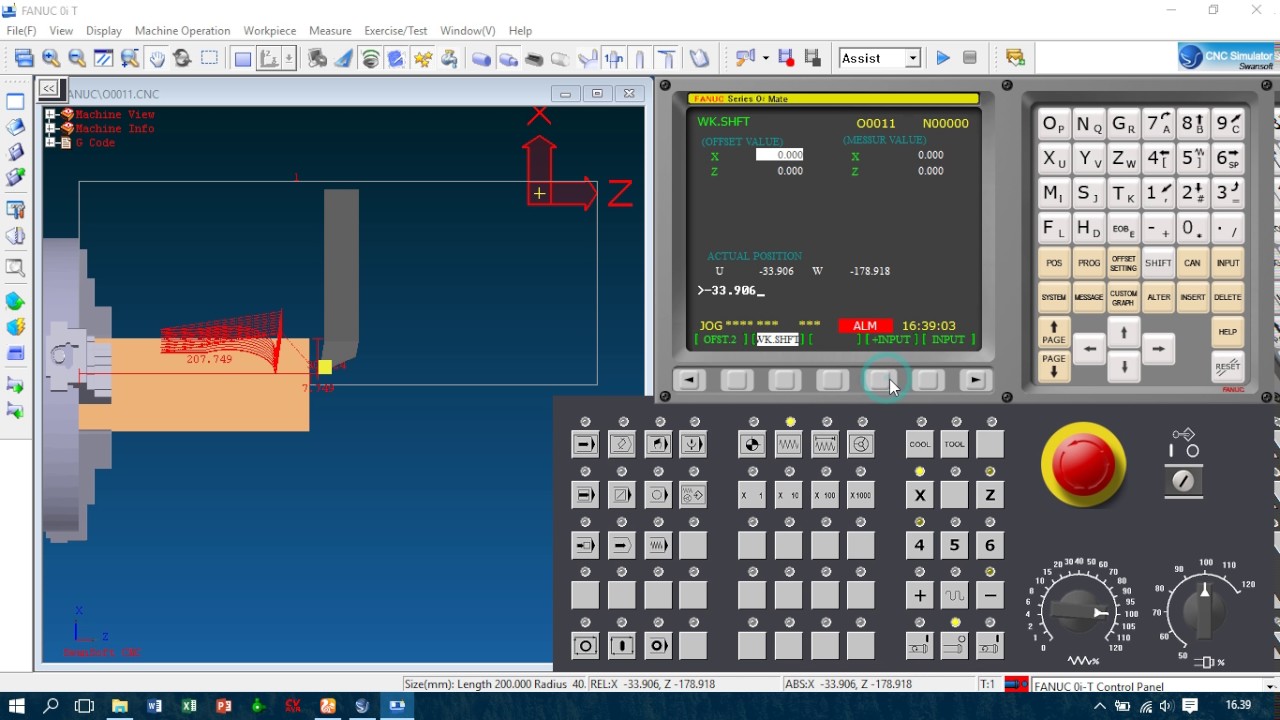Adjust the spindle speed override dial
Screen dimensions: 1280x720
[1204, 610]
